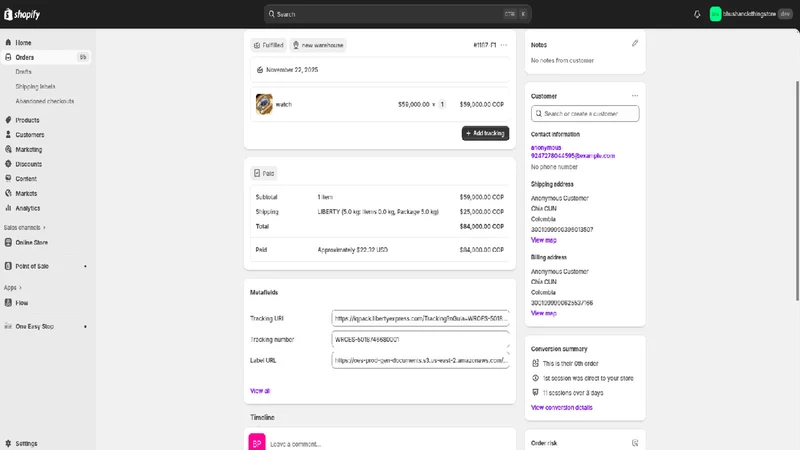Open Online Store channel
800x450 pixels.
coord(32,242)
